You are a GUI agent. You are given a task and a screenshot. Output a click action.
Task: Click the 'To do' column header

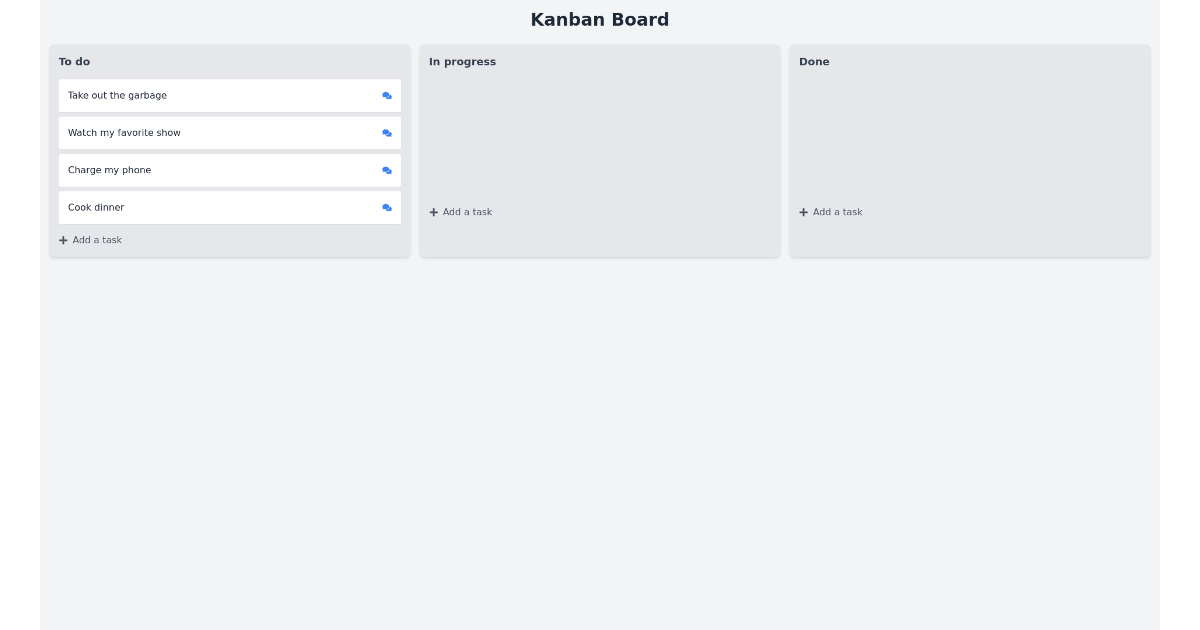74,61
